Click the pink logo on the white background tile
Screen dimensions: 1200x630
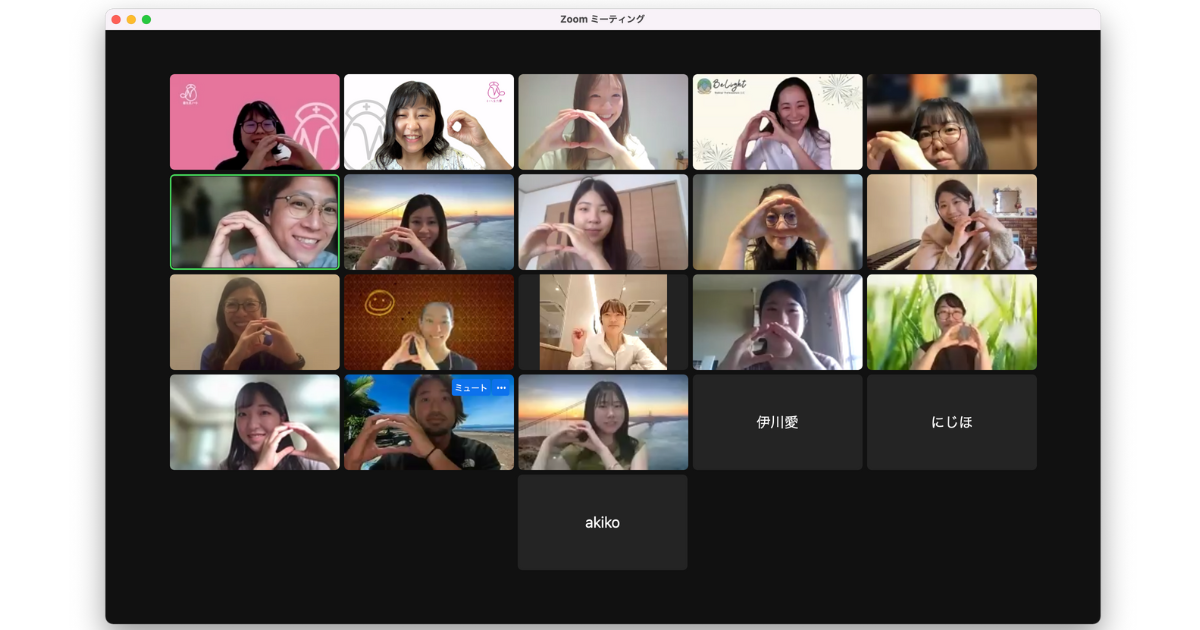tap(494, 92)
